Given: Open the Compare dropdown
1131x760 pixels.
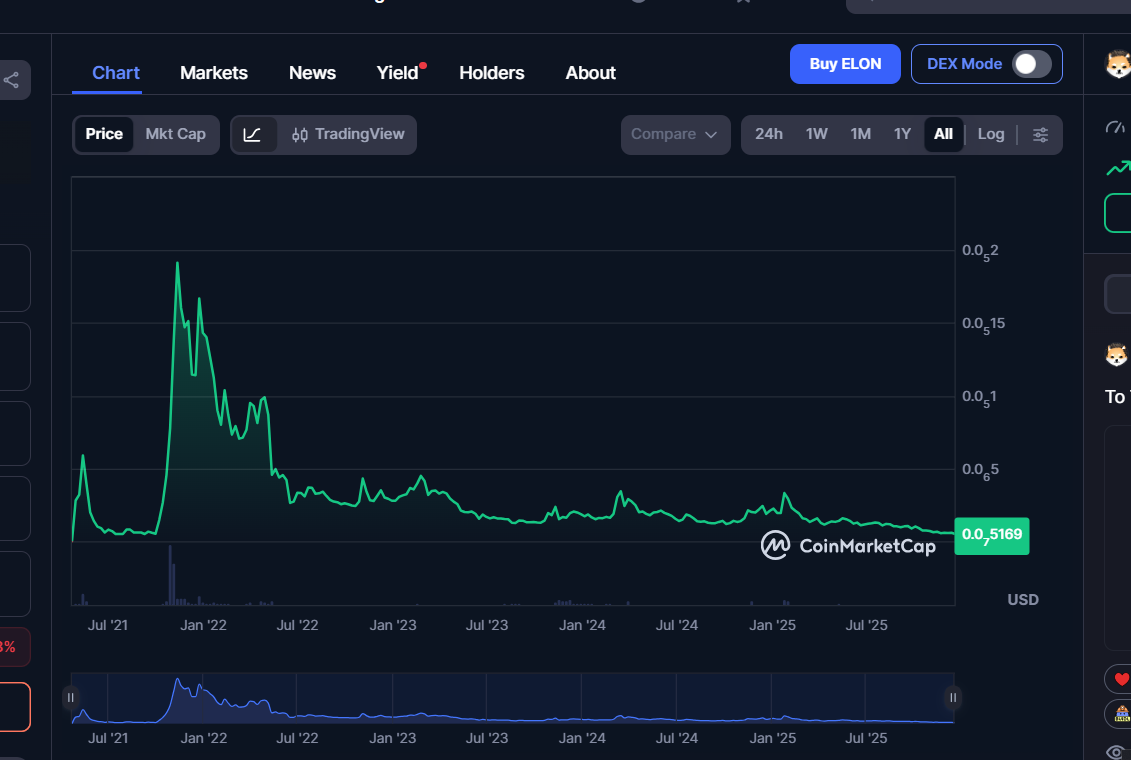Looking at the screenshot, I should [x=675, y=133].
